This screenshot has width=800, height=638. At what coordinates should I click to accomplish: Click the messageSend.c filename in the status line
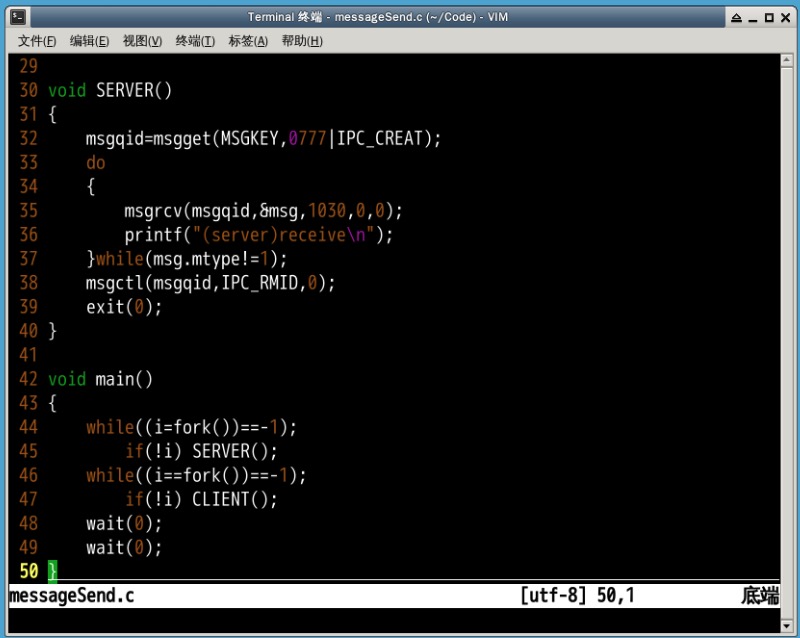71,596
